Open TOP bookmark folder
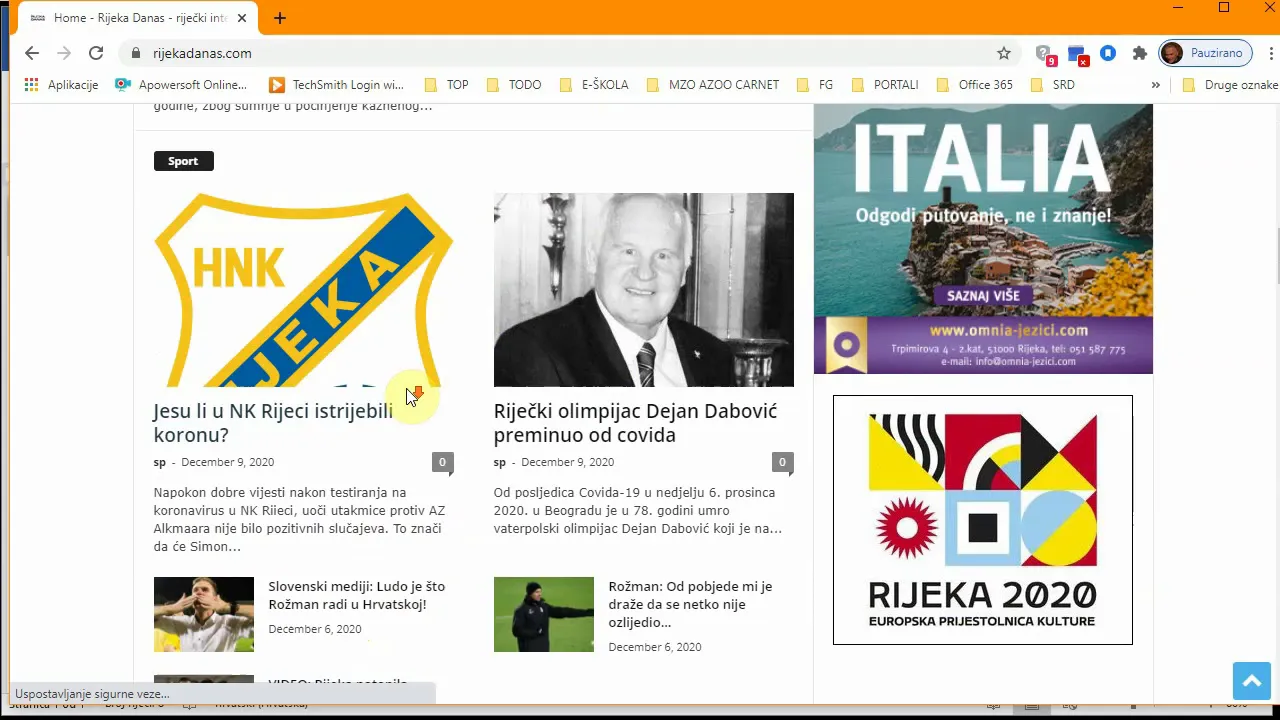The height and width of the screenshot is (720, 1280). (447, 85)
